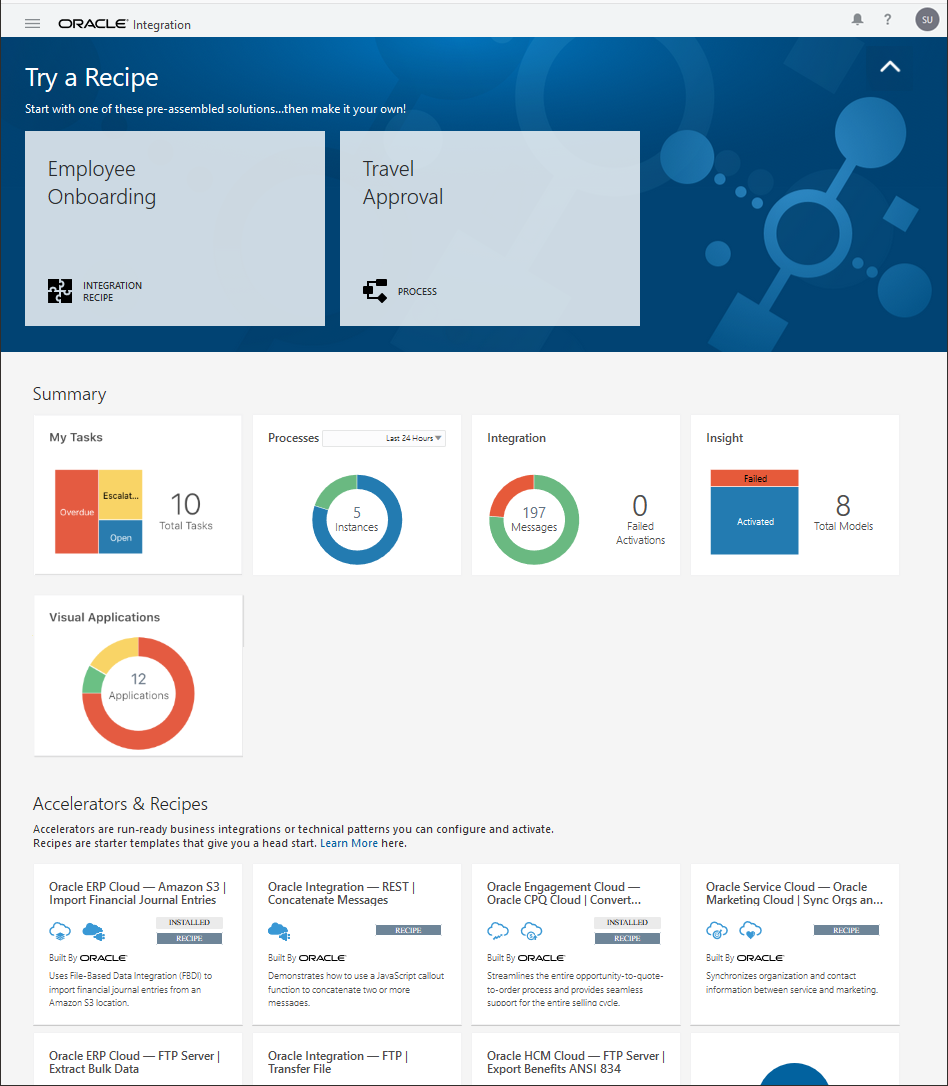This screenshot has width=948, height=1086.
Task: Click INSTALLED badge on Engagement Cloud card
Action: click(x=627, y=923)
